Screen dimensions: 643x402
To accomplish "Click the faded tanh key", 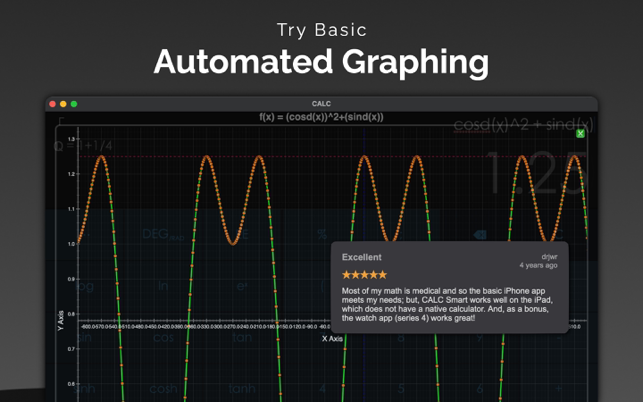I will [x=242, y=388].
